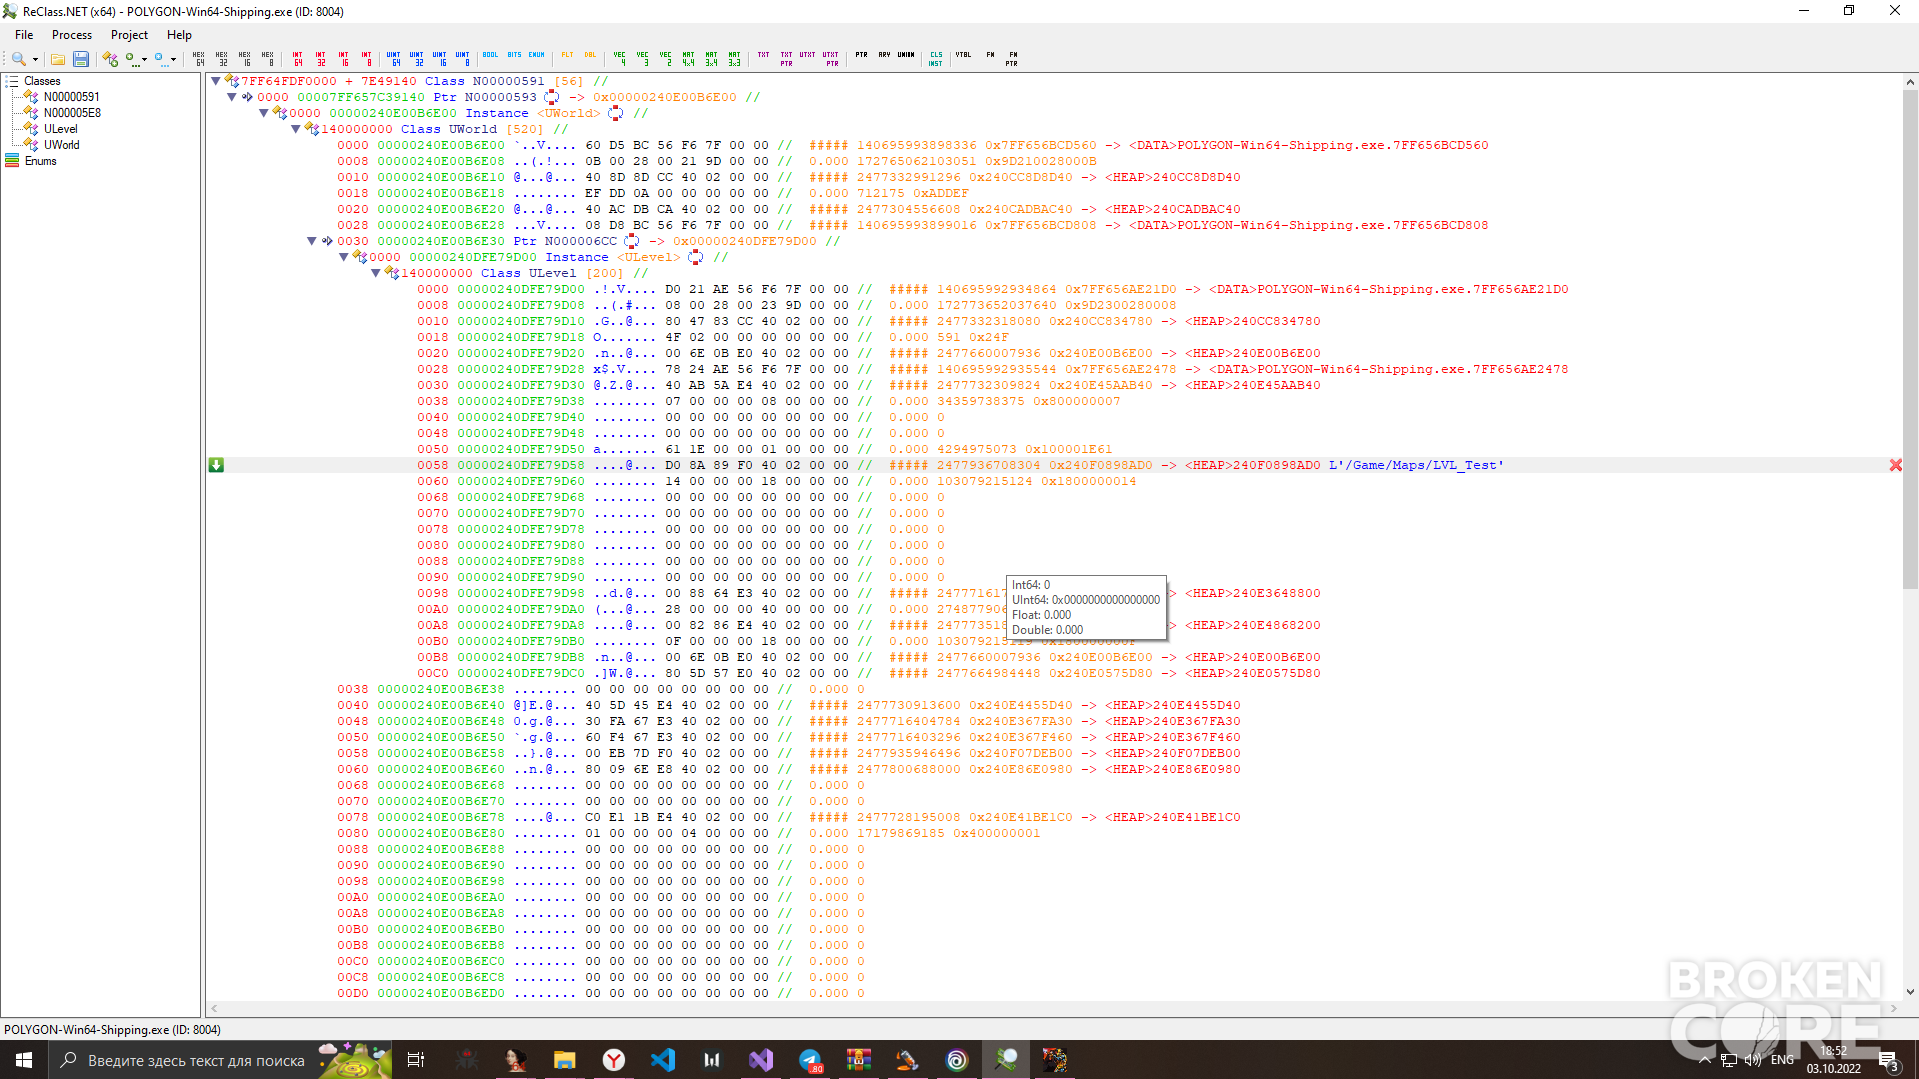Screen dimensions: 1919x1079
Task: Click the add new class toolbar icon
Action: [x=110, y=59]
